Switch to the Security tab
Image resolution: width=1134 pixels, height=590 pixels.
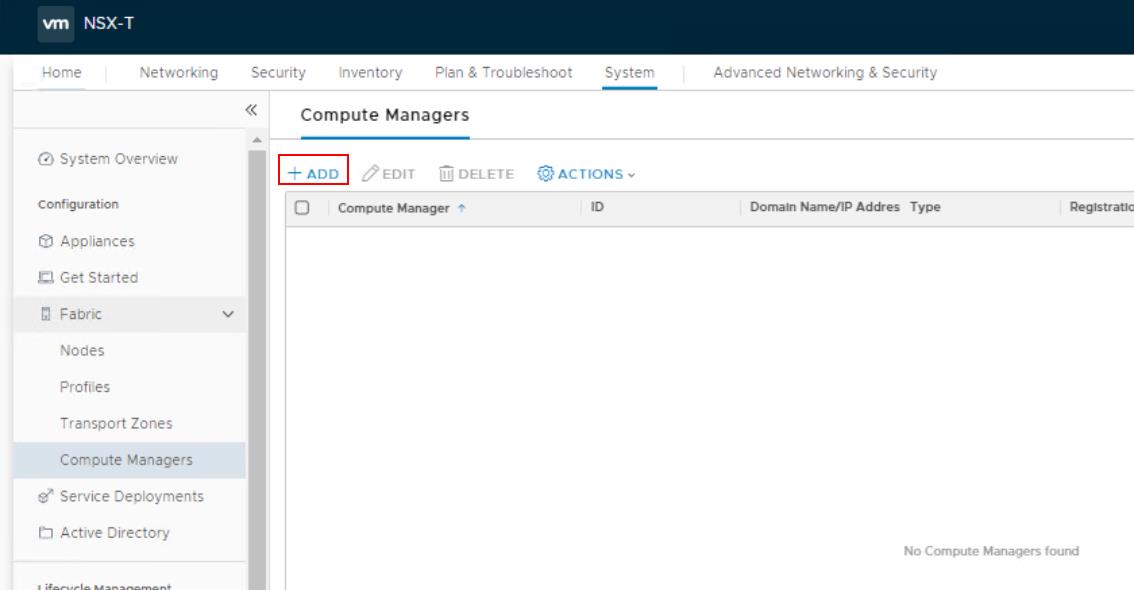pos(278,72)
